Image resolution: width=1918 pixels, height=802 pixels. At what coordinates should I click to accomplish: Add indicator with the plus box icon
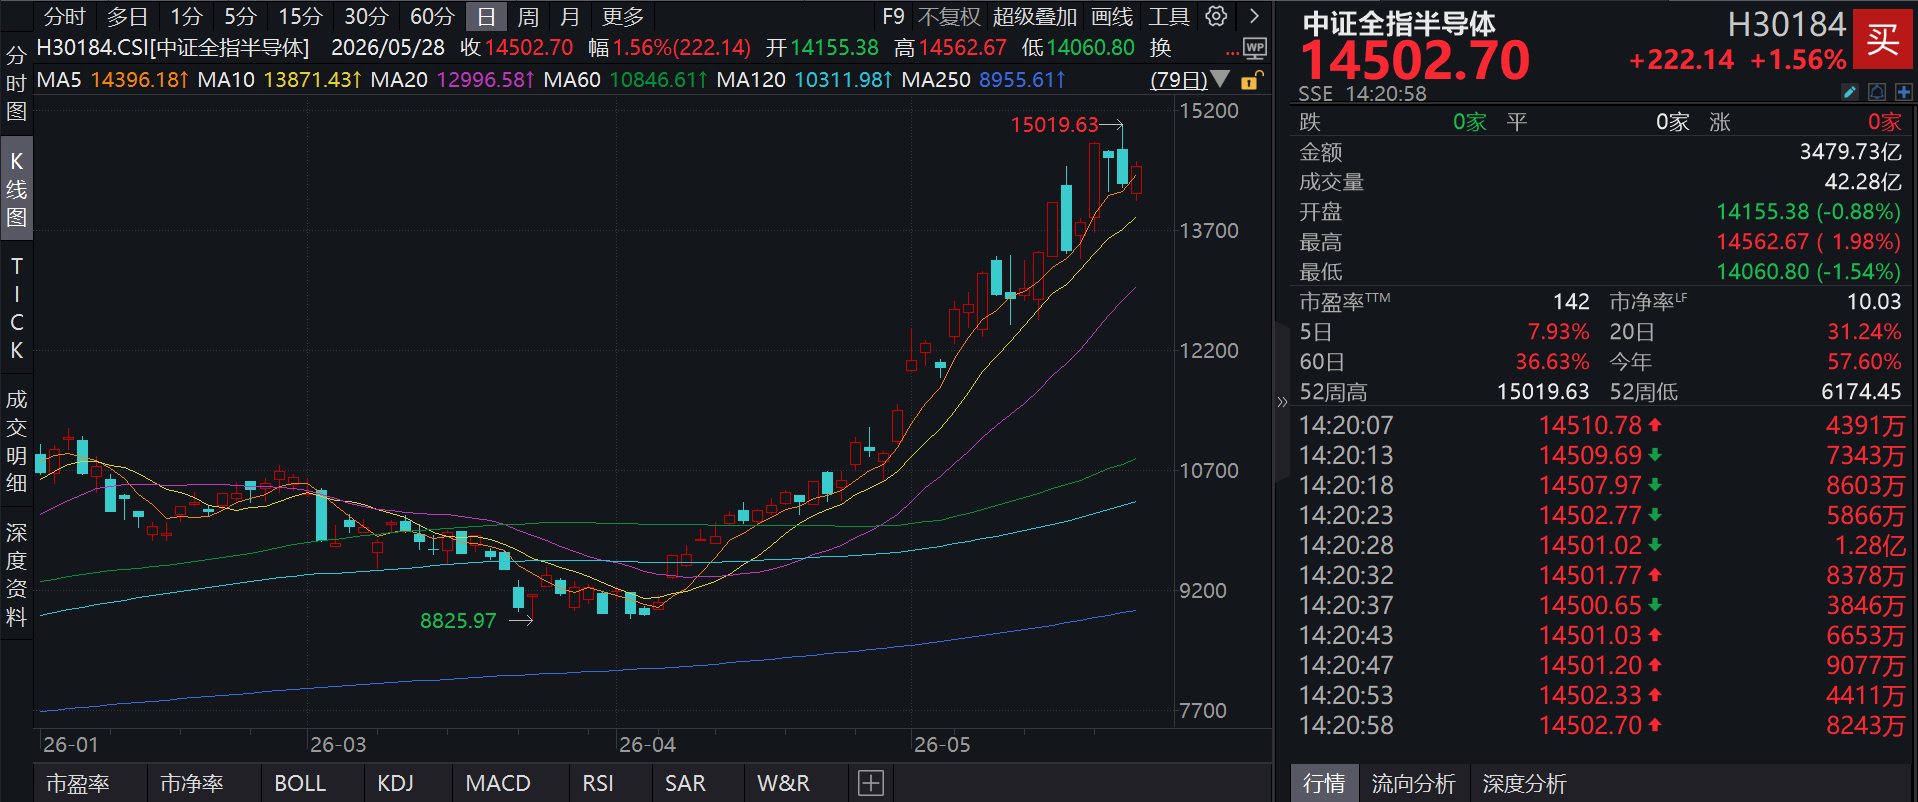click(871, 783)
